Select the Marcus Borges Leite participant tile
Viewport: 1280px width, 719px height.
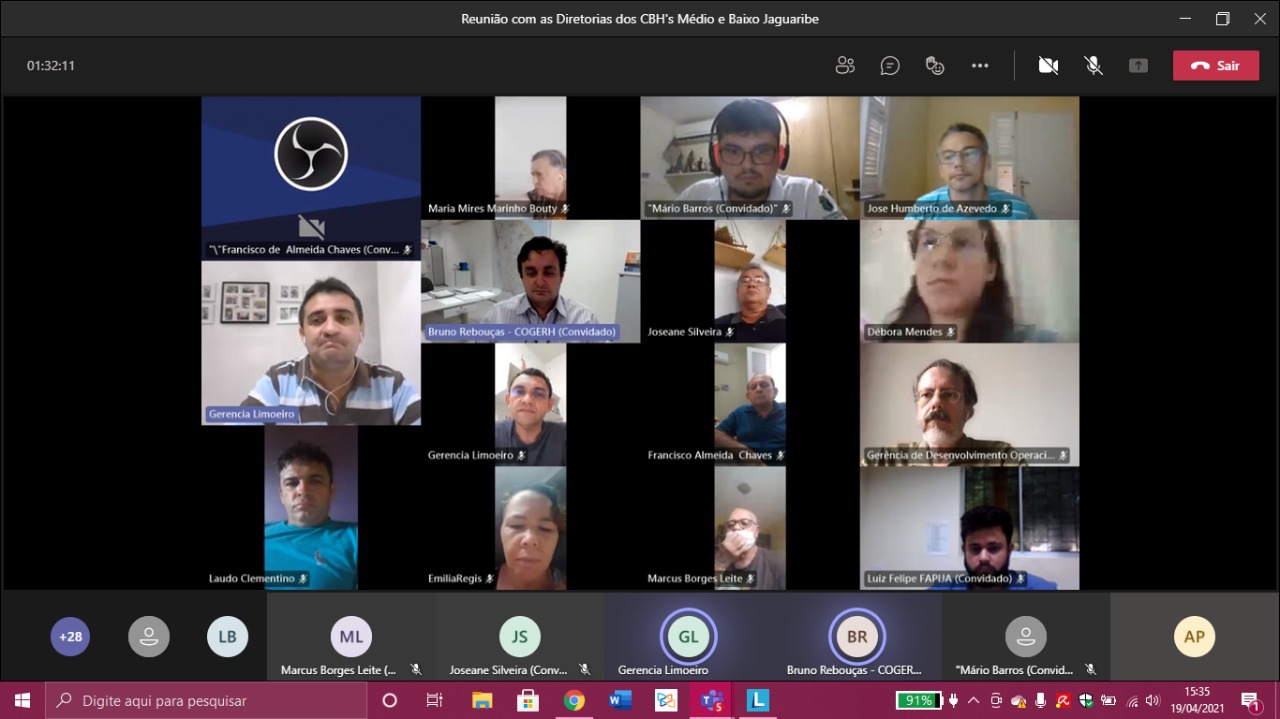point(351,637)
